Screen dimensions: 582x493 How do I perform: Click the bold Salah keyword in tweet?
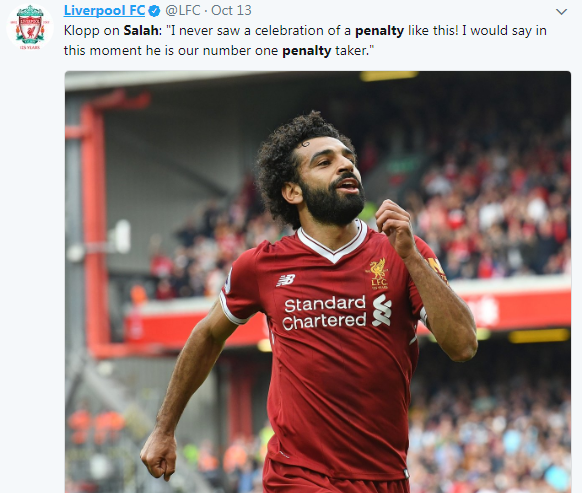tap(141, 30)
